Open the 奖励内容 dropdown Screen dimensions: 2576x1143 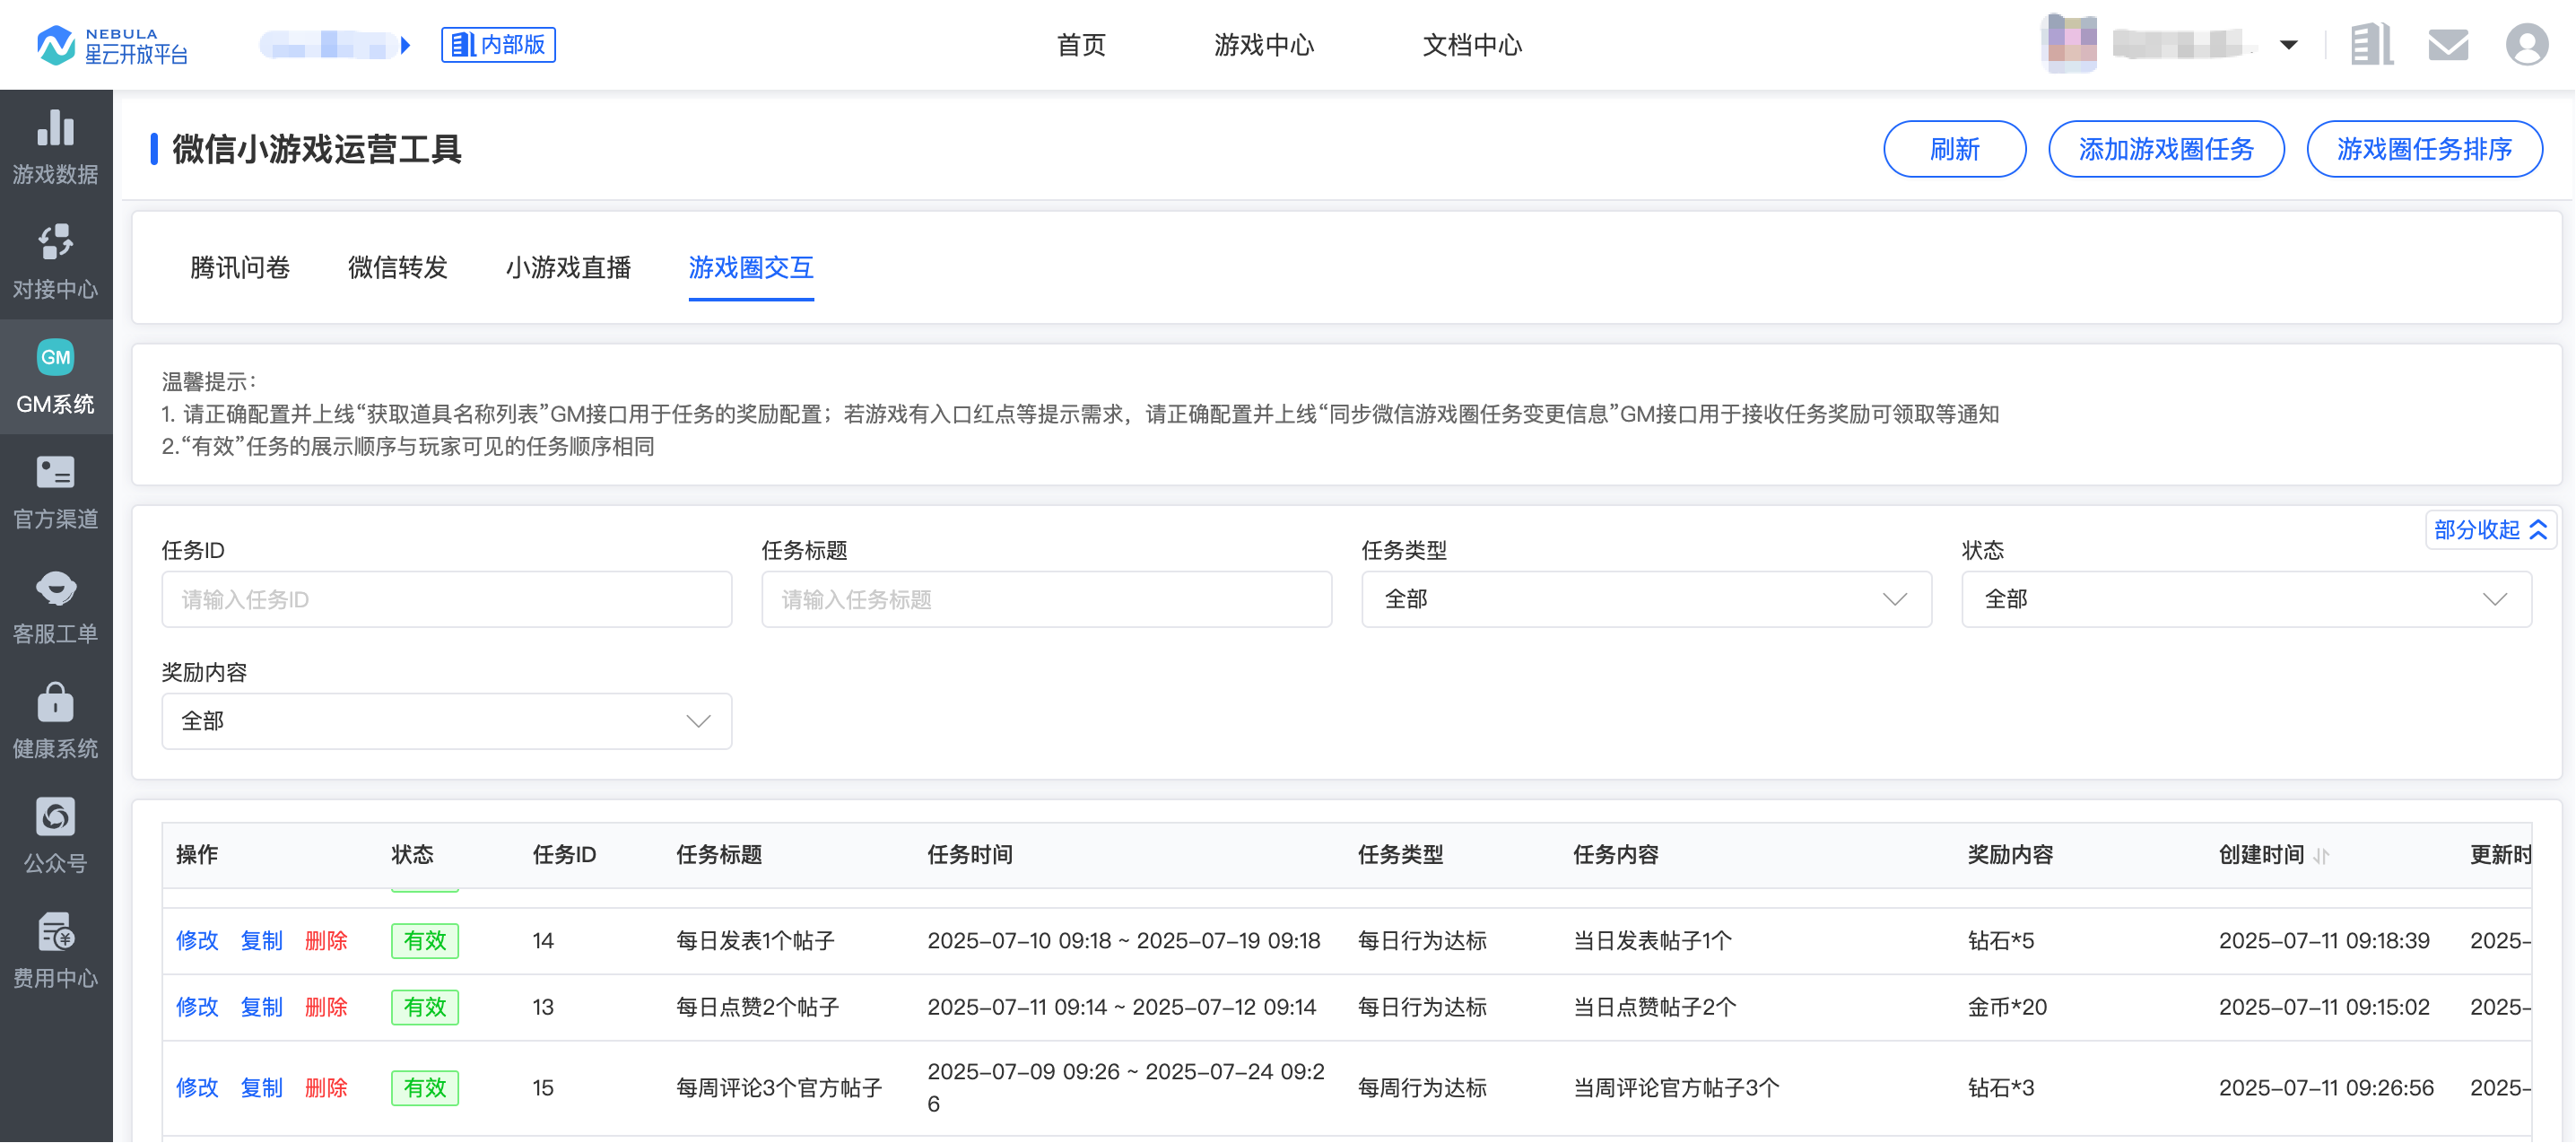pyautogui.click(x=447, y=722)
